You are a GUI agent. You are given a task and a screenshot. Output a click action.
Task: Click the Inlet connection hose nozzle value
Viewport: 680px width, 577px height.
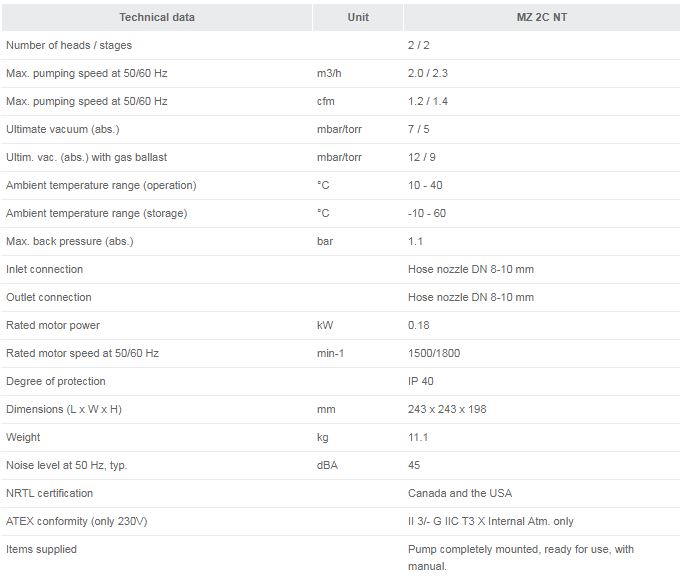click(x=470, y=269)
